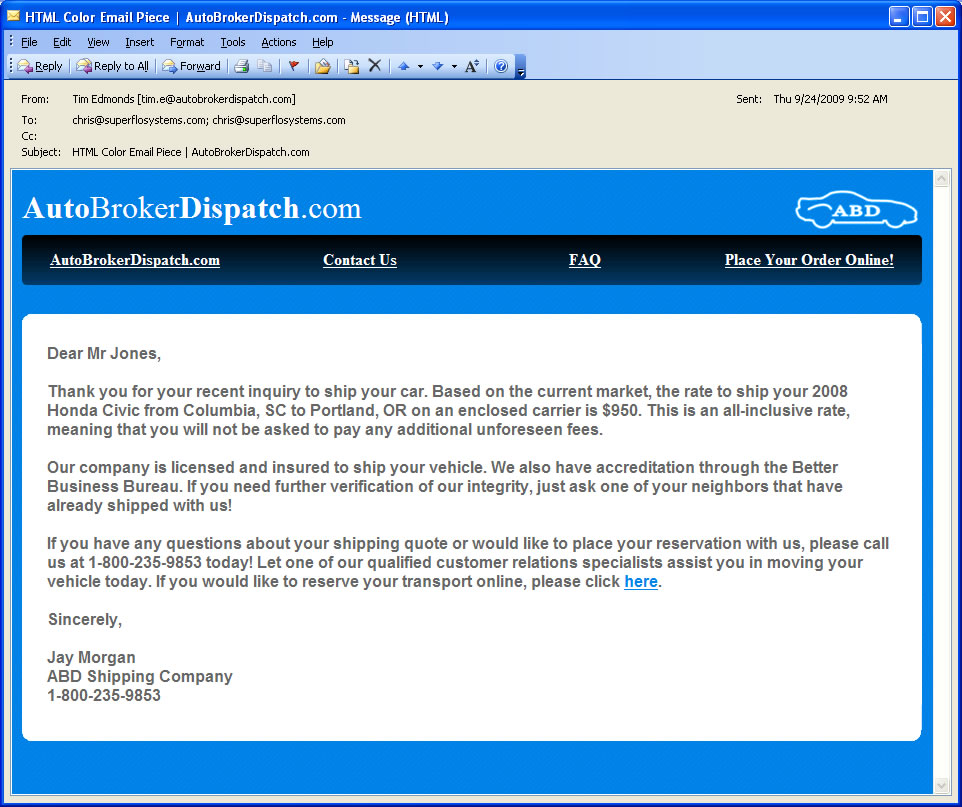
Task: Delete the message with the X icon
Action: click(375, 66)
